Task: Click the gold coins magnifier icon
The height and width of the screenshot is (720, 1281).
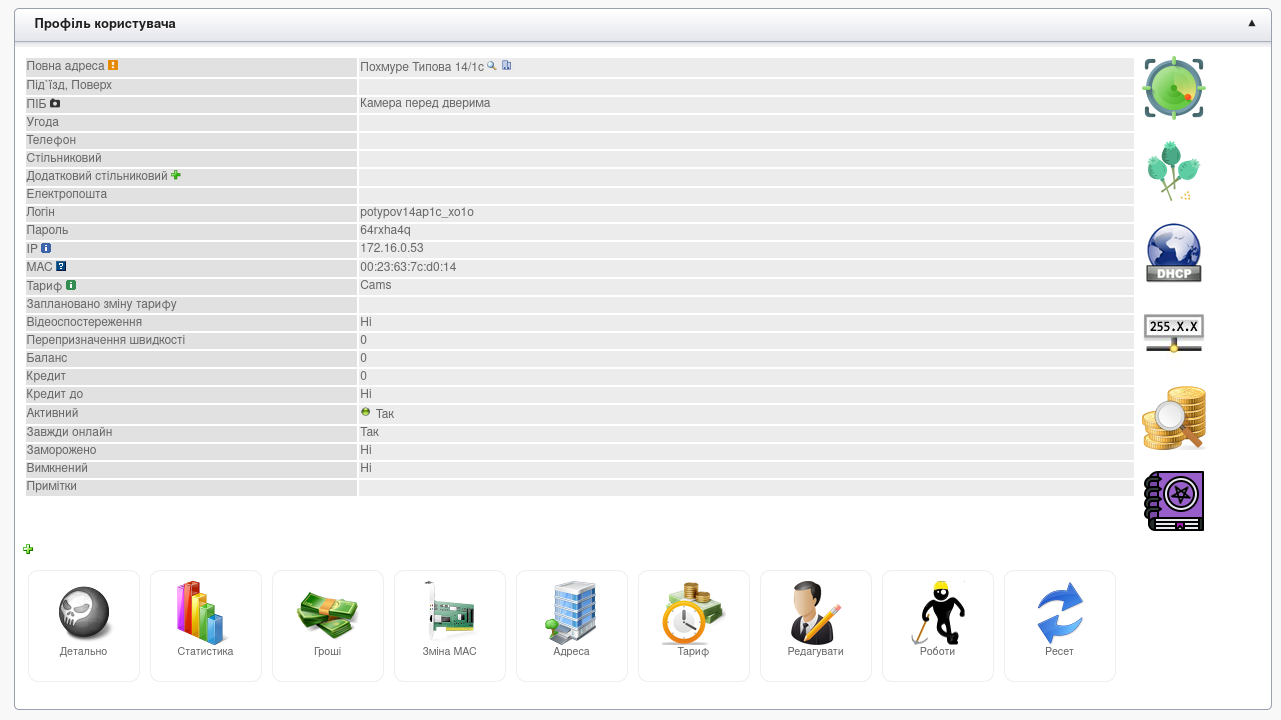Action: pyautogui.click(x=1174, y=418)
